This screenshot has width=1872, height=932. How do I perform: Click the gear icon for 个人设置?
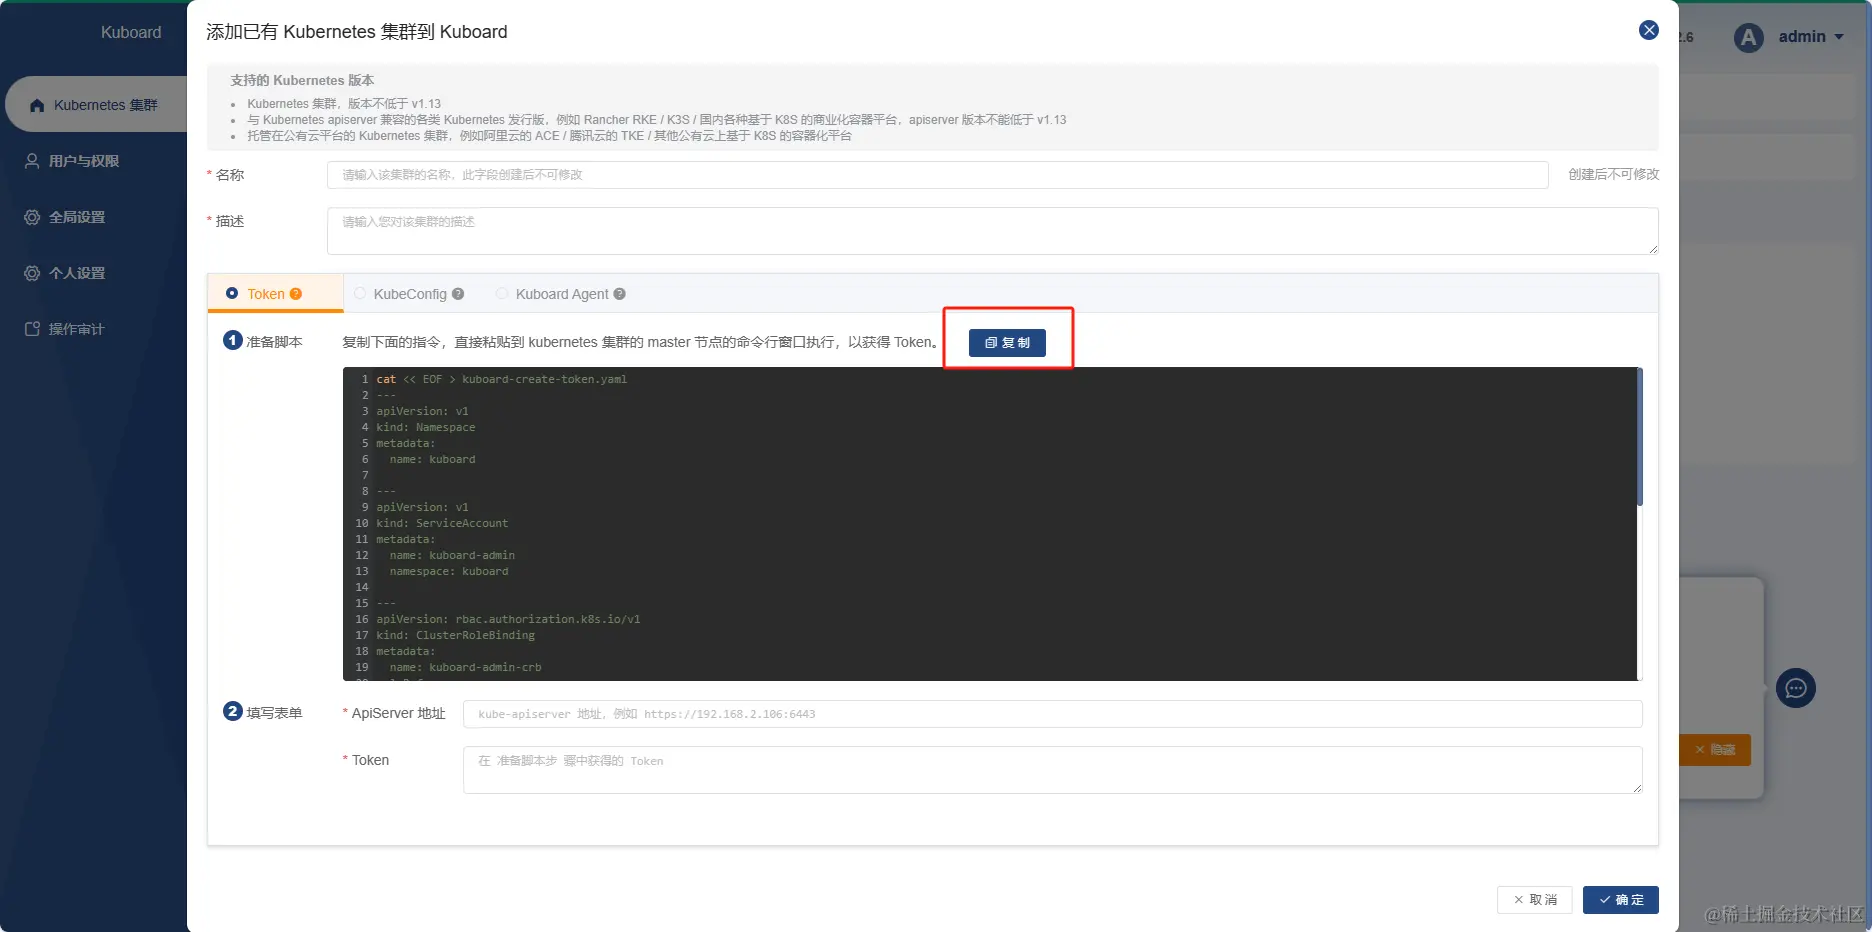click(x=32, y=273)
